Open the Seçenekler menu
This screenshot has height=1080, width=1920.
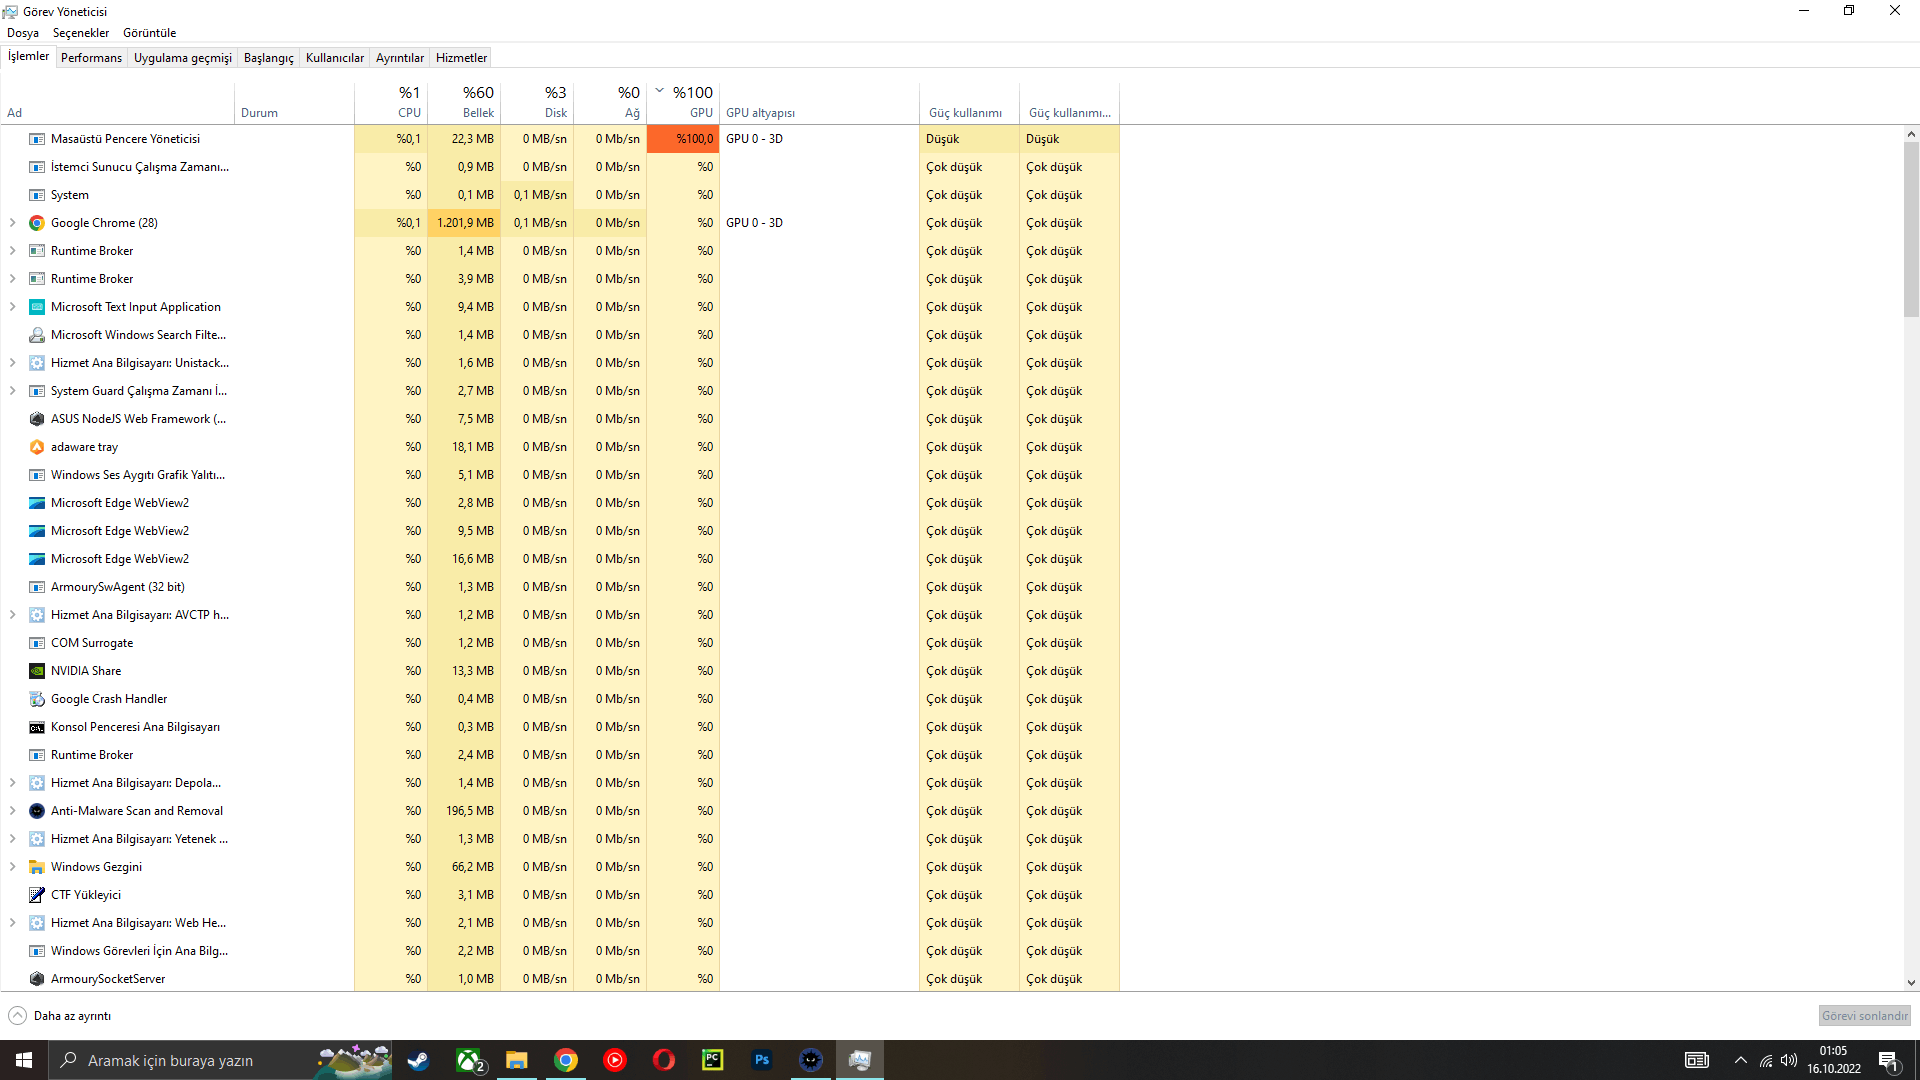[x=81, y=33]
